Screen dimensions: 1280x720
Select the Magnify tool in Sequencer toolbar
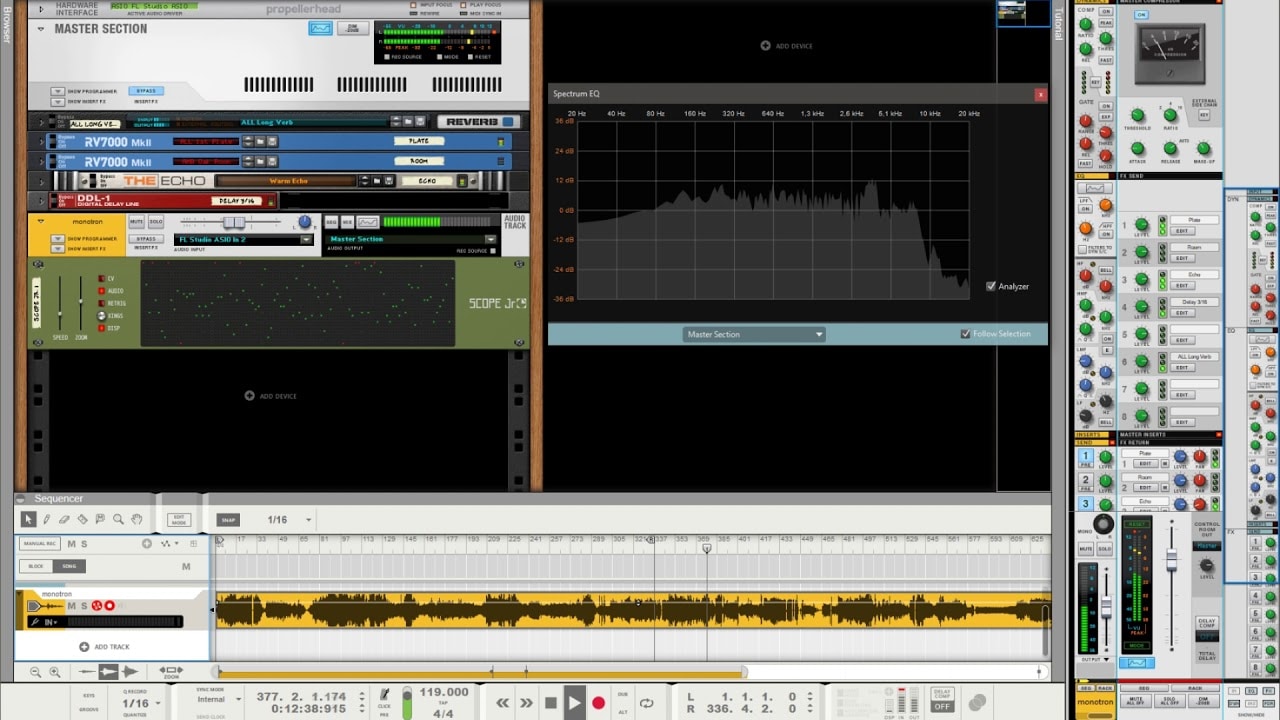118,519
